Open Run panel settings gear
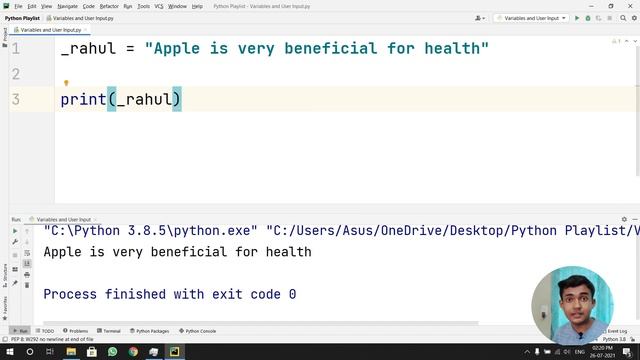Image resolution: width=640 pixels, height=360 pixels. coord(624,219)
